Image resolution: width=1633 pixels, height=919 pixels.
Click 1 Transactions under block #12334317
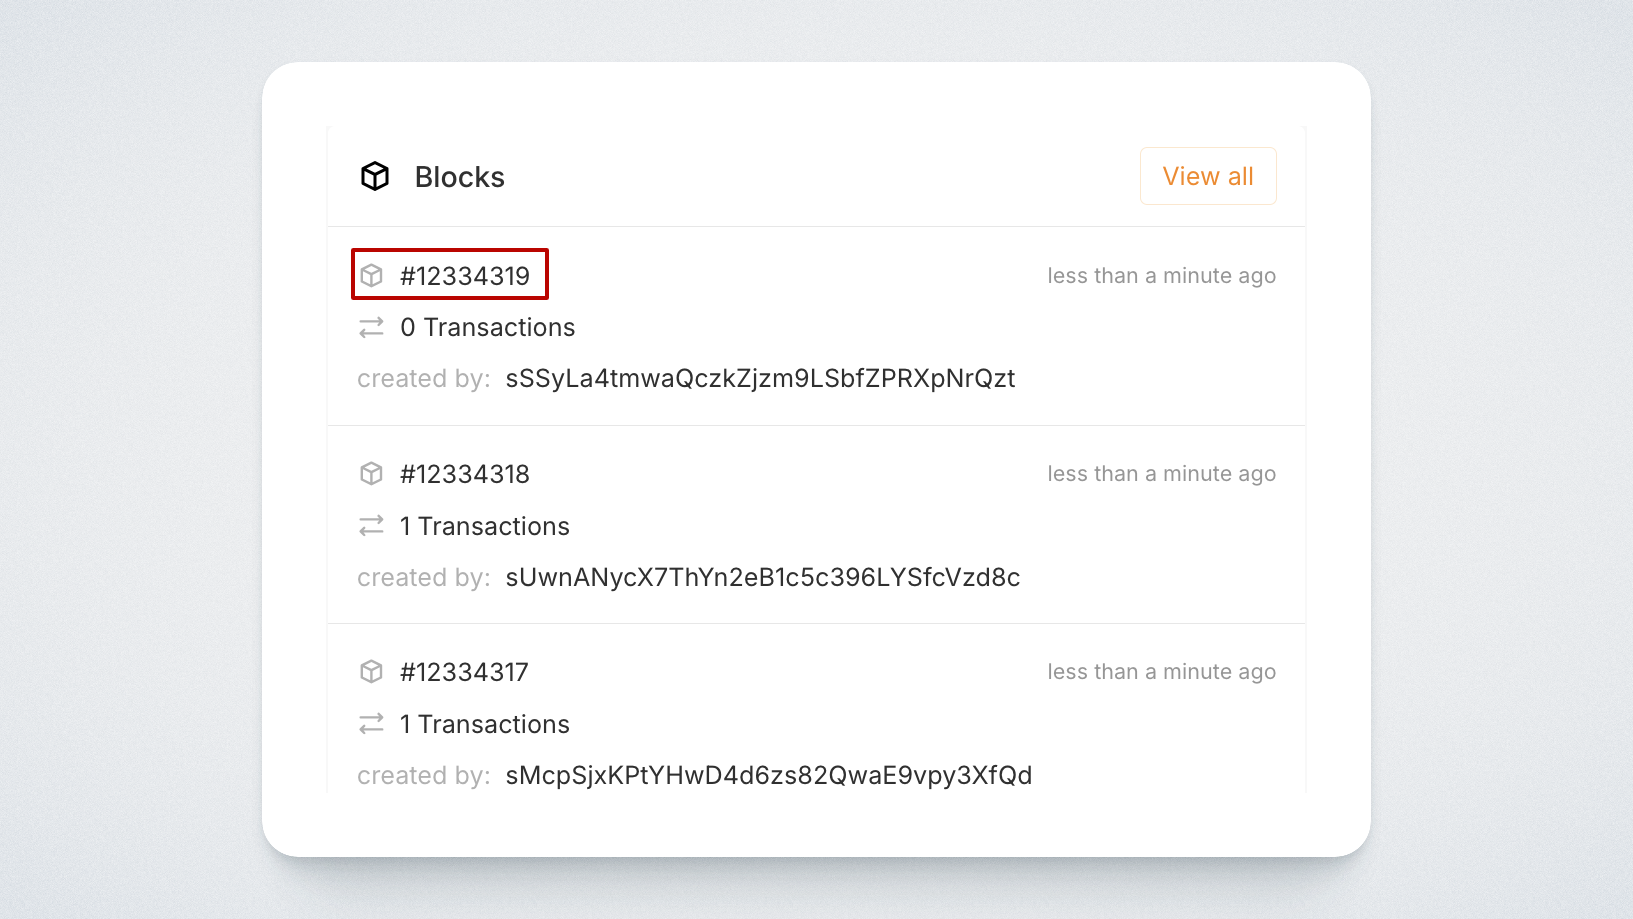coord(485,724)
